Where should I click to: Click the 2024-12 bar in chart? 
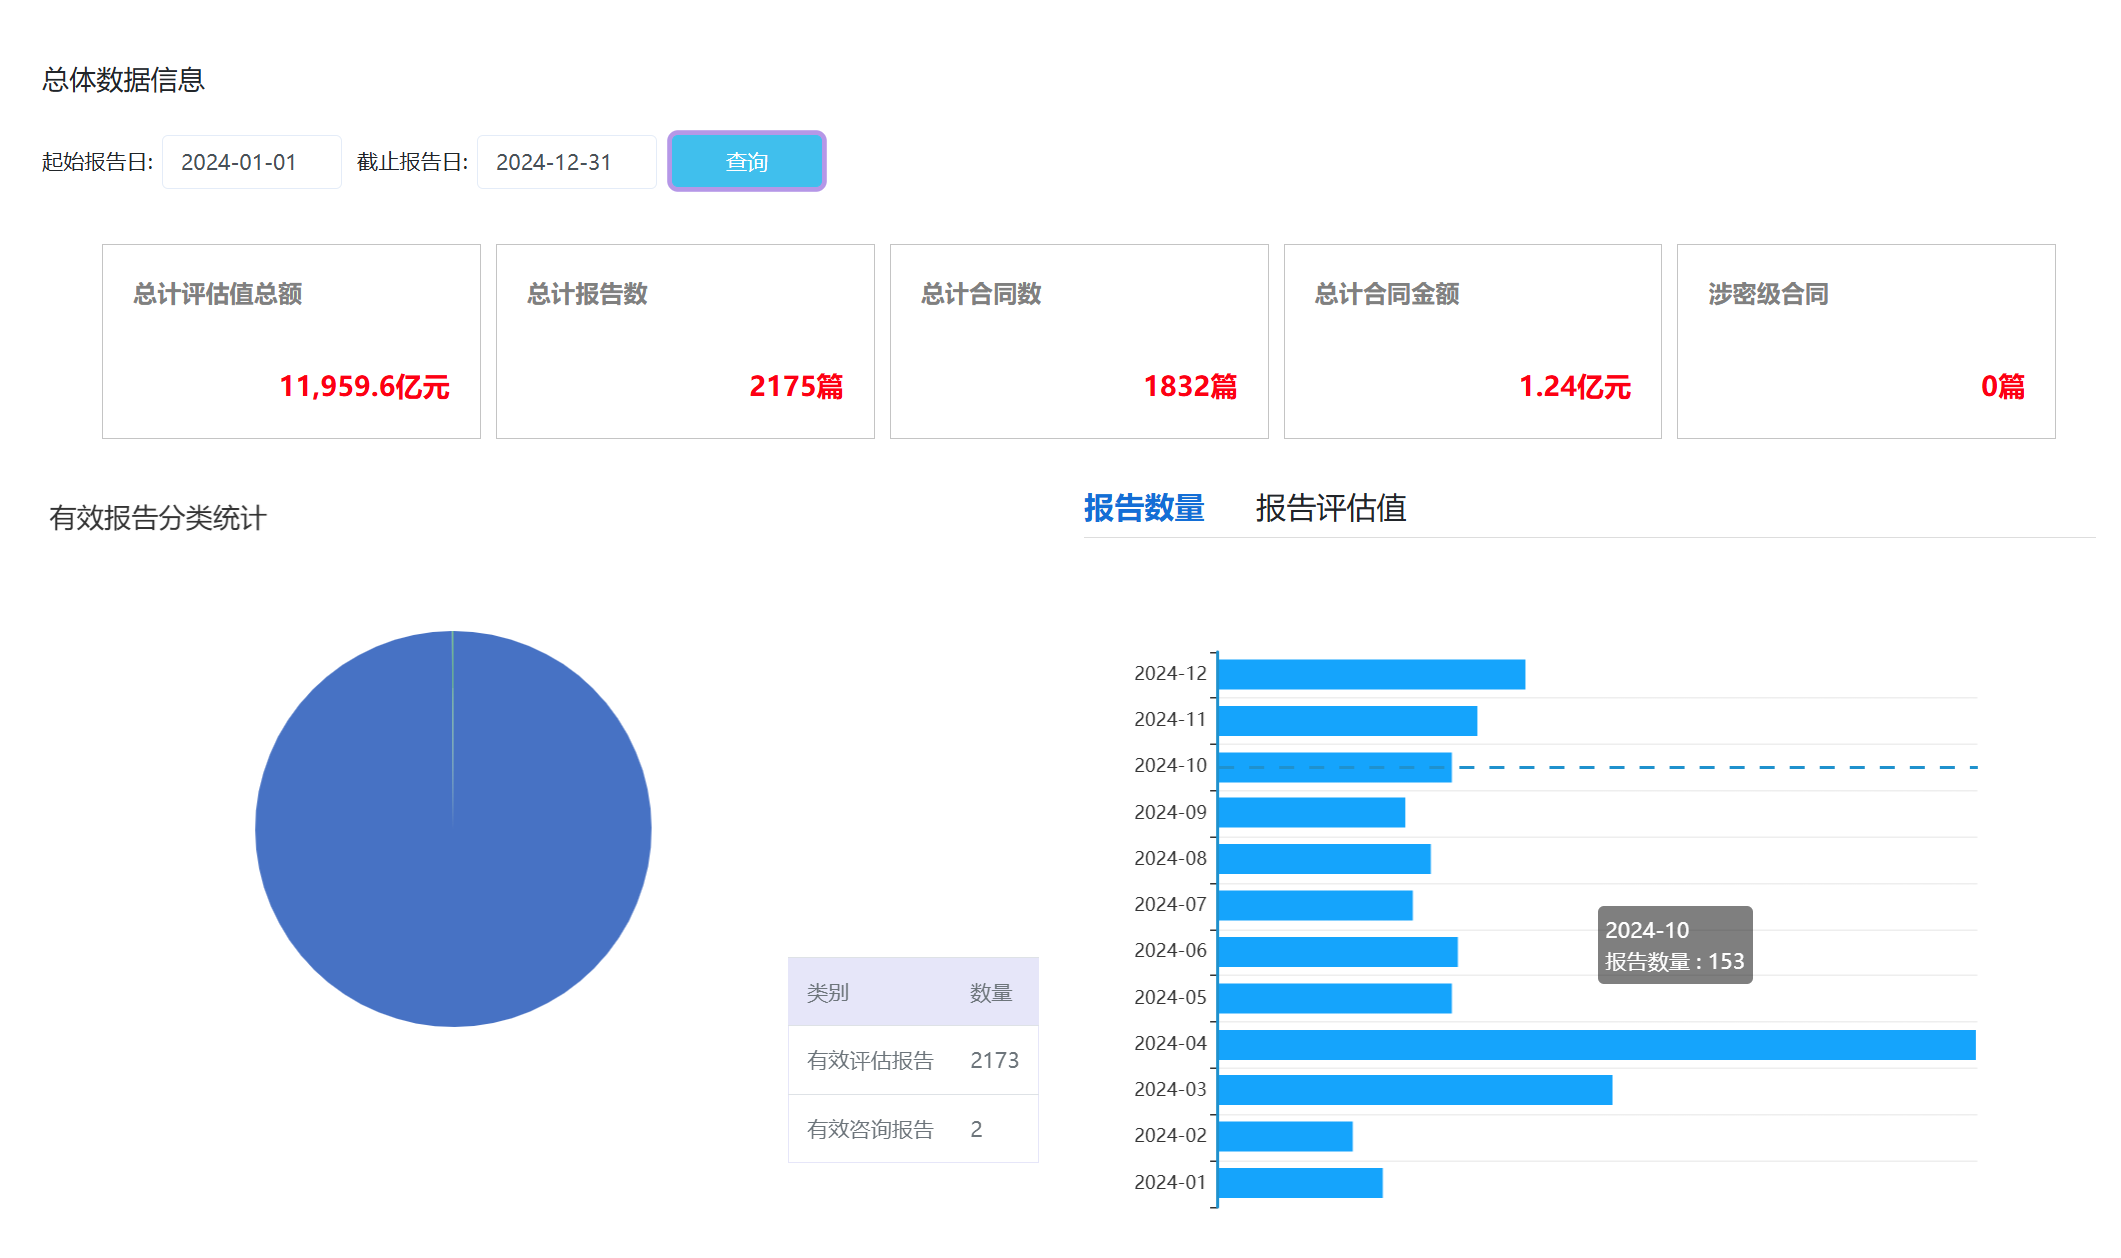point(1370,674)
